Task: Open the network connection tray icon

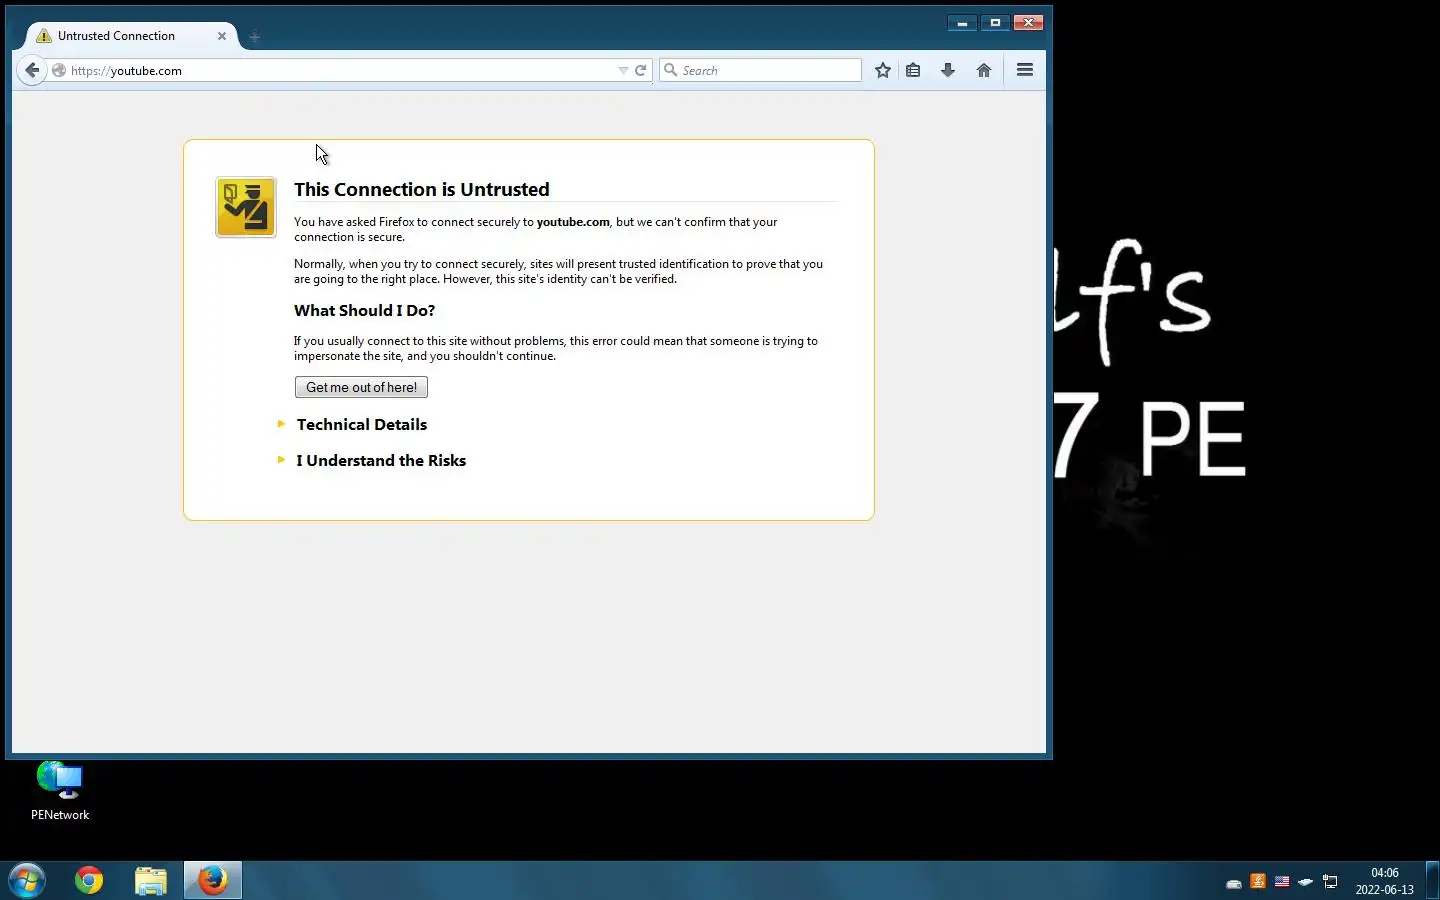Action: point(1330,882)
